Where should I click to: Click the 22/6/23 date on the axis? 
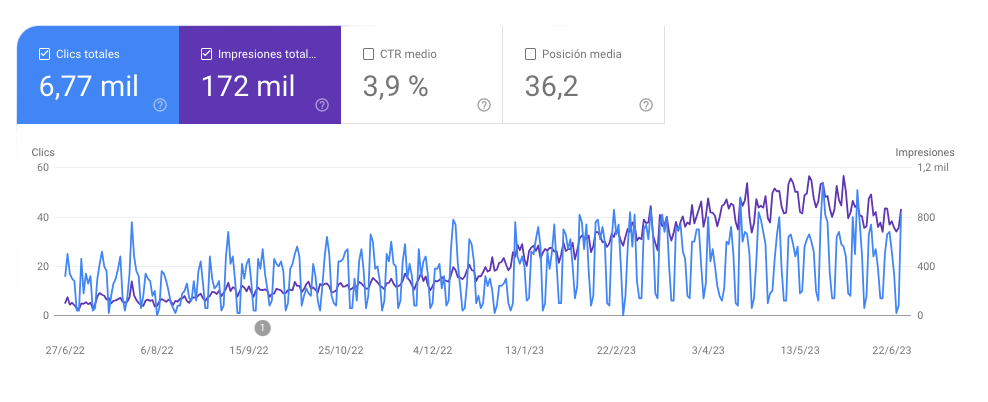[x=891, y=351]
